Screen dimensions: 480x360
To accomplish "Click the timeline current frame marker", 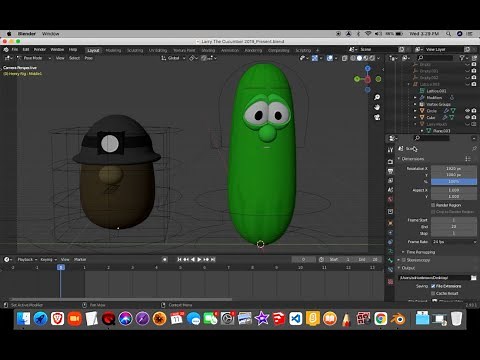I will pos(61,267).
